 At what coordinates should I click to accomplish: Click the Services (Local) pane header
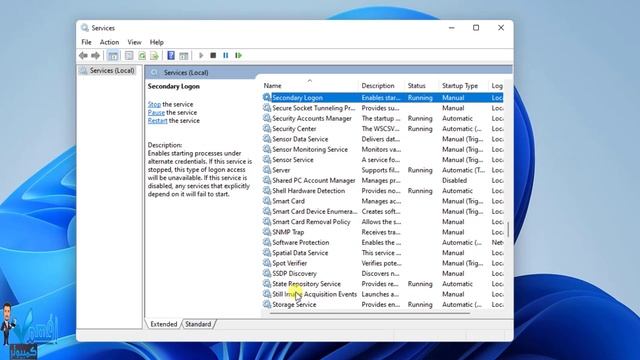coord(186,73)
